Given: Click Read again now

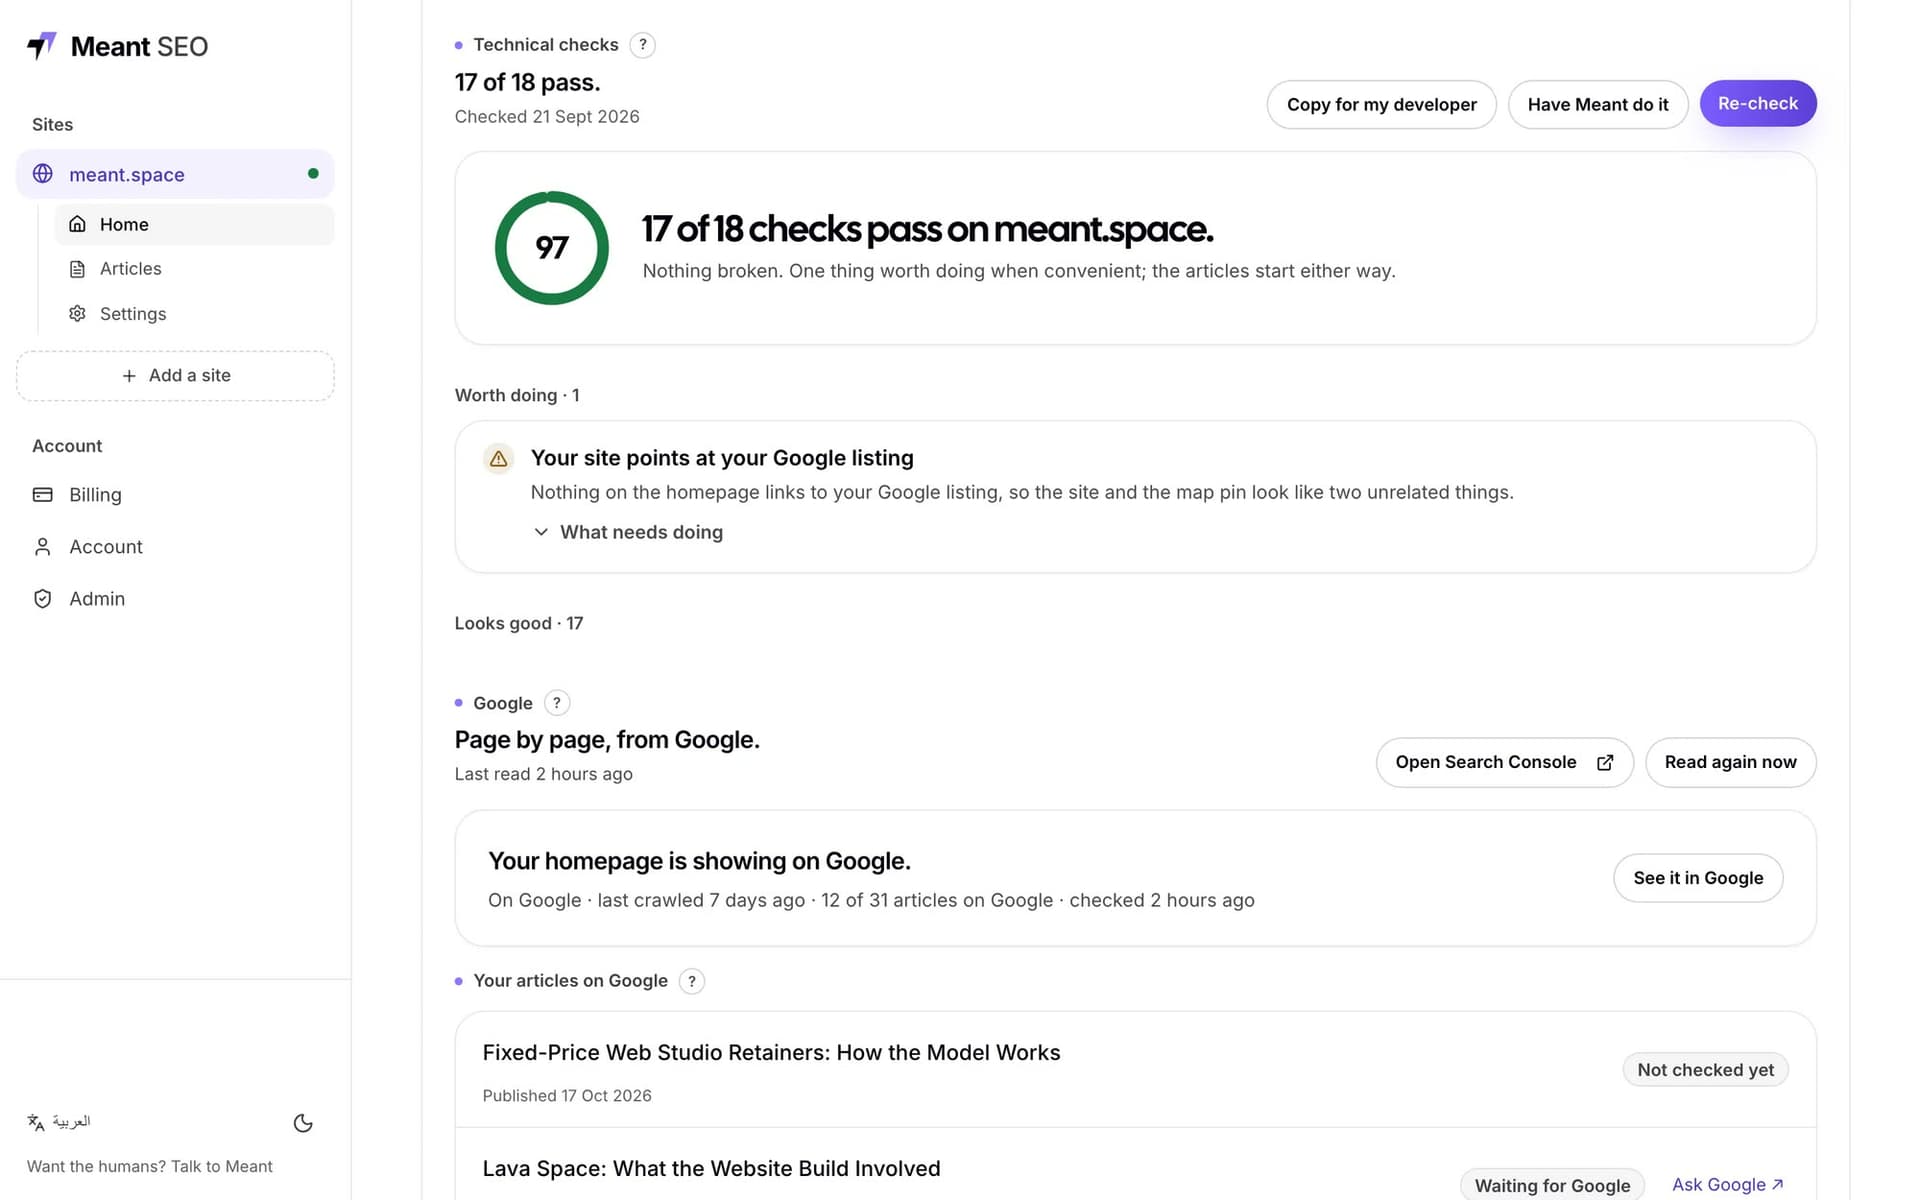Looking at the screenshot, I should tap(1730, 763).
